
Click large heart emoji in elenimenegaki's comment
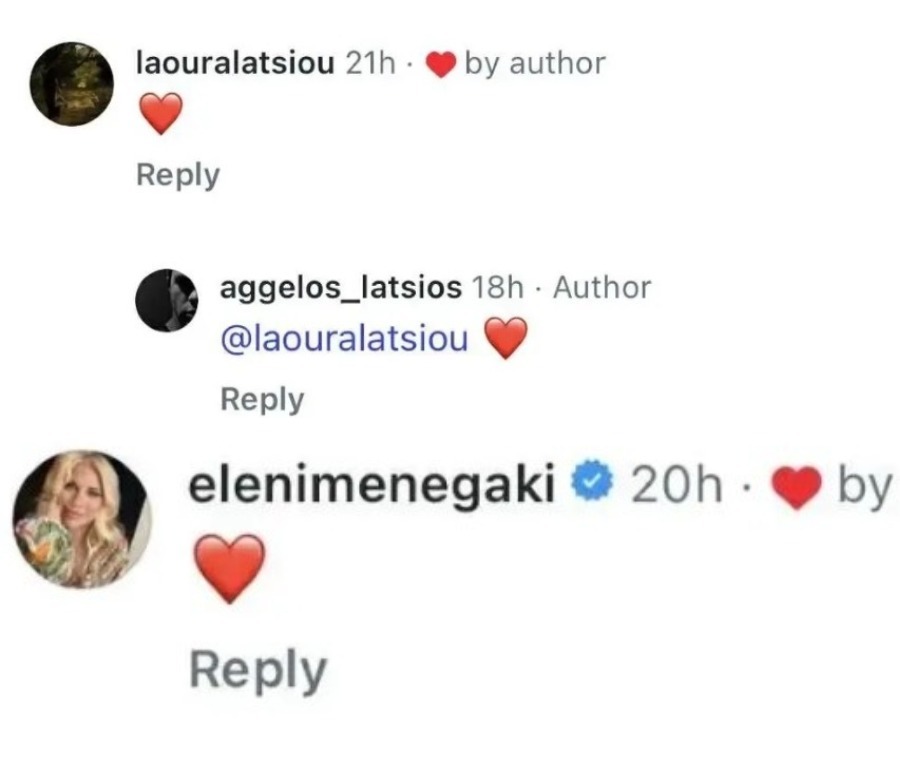(x=230, y=568)
